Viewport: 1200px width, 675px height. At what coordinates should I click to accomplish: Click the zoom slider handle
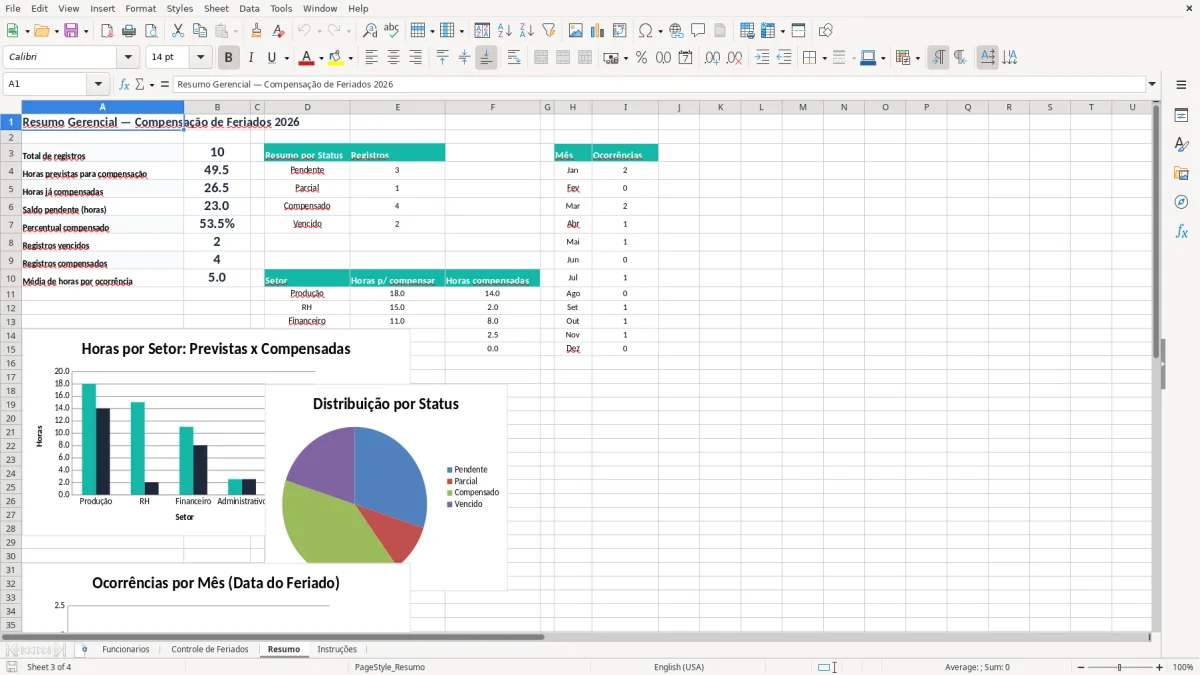tap(1120, 667)
